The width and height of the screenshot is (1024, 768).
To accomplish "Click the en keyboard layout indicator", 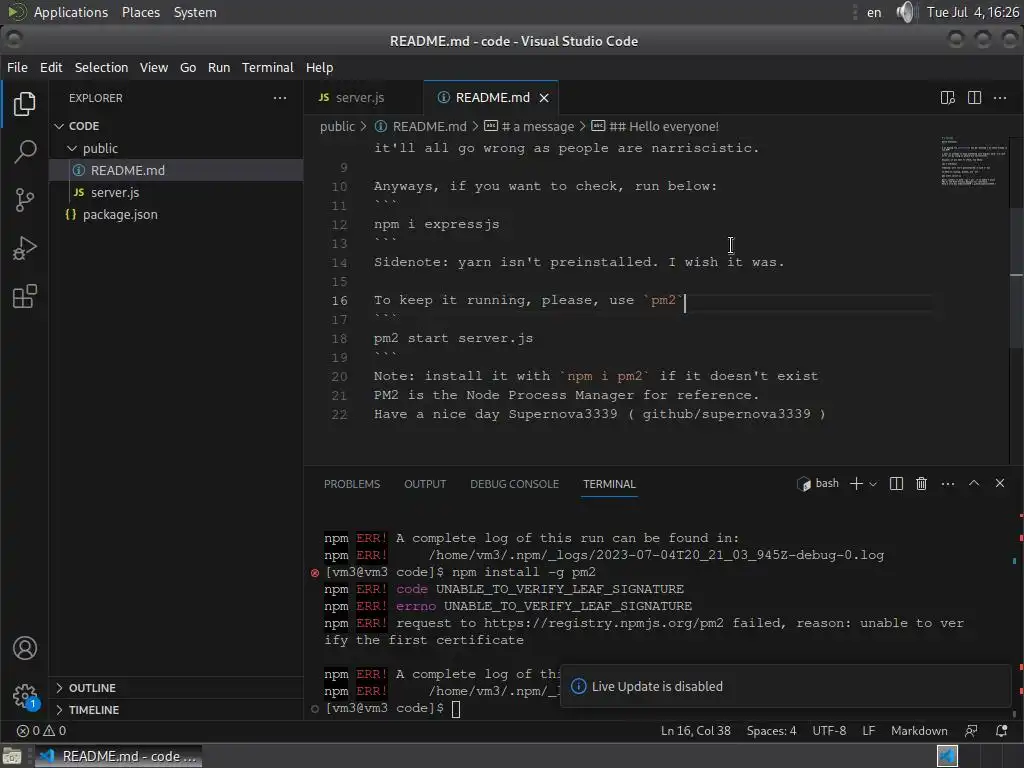I will tap(874, 12).
